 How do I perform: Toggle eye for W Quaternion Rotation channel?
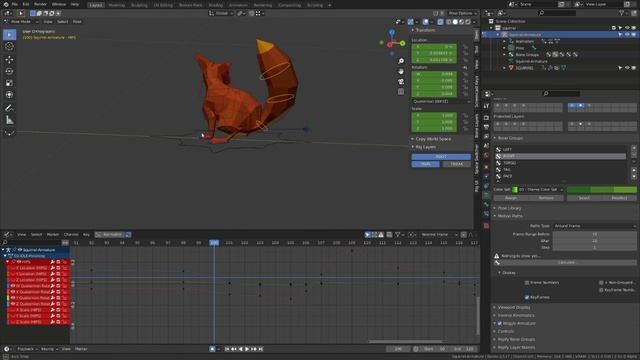13,286
